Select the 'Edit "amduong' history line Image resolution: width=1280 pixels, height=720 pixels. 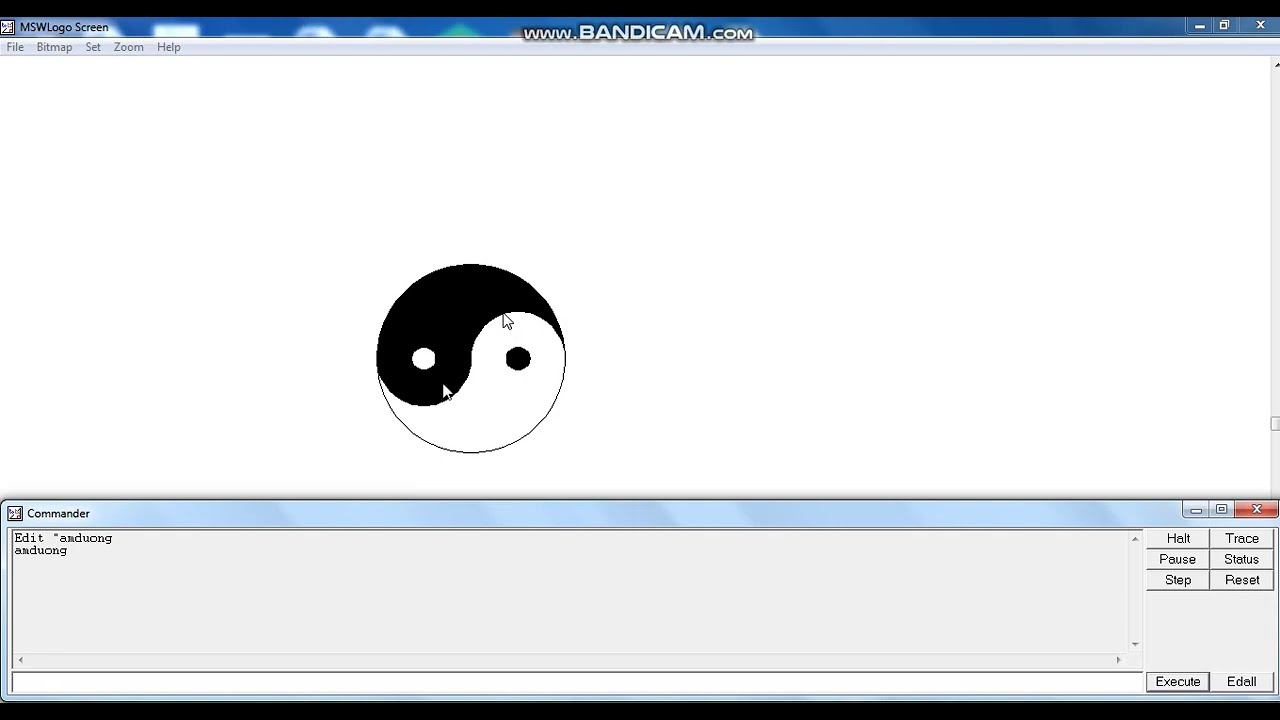point(63,538)
